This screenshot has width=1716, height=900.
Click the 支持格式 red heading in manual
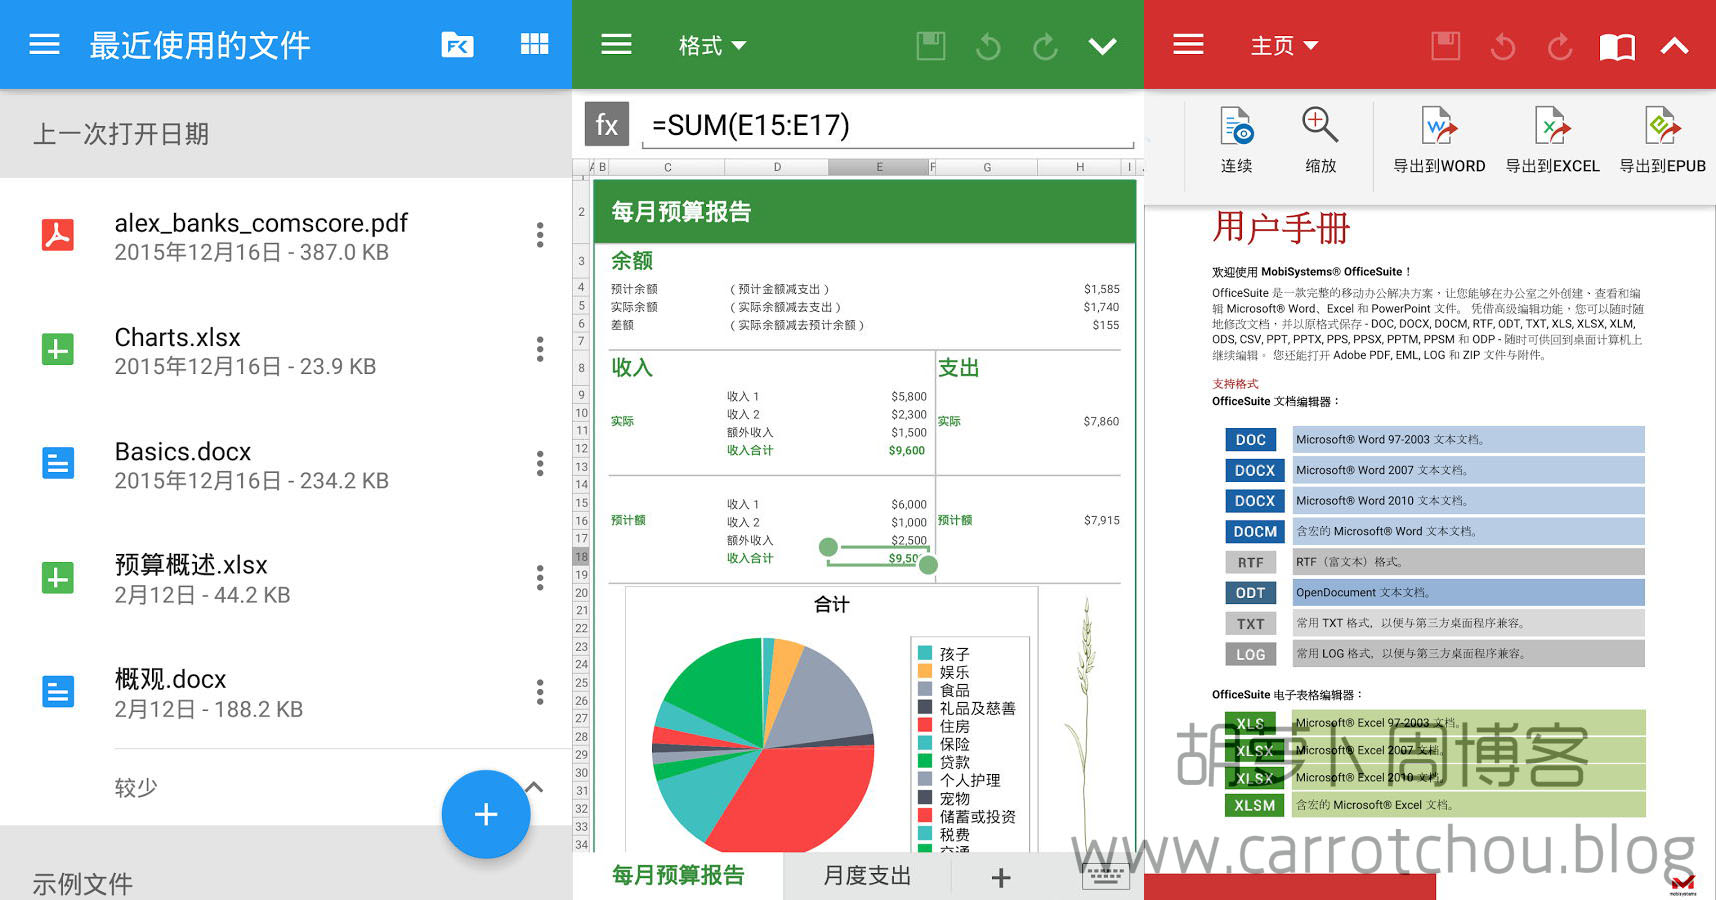pyautogui.click(x=1235, y=383)
